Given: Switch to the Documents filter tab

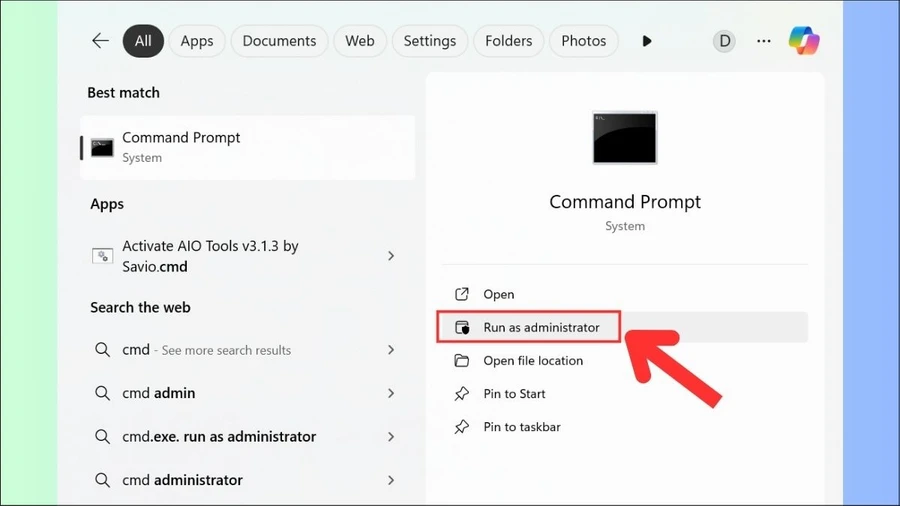Looking at the screenshot, I should 279,41.
